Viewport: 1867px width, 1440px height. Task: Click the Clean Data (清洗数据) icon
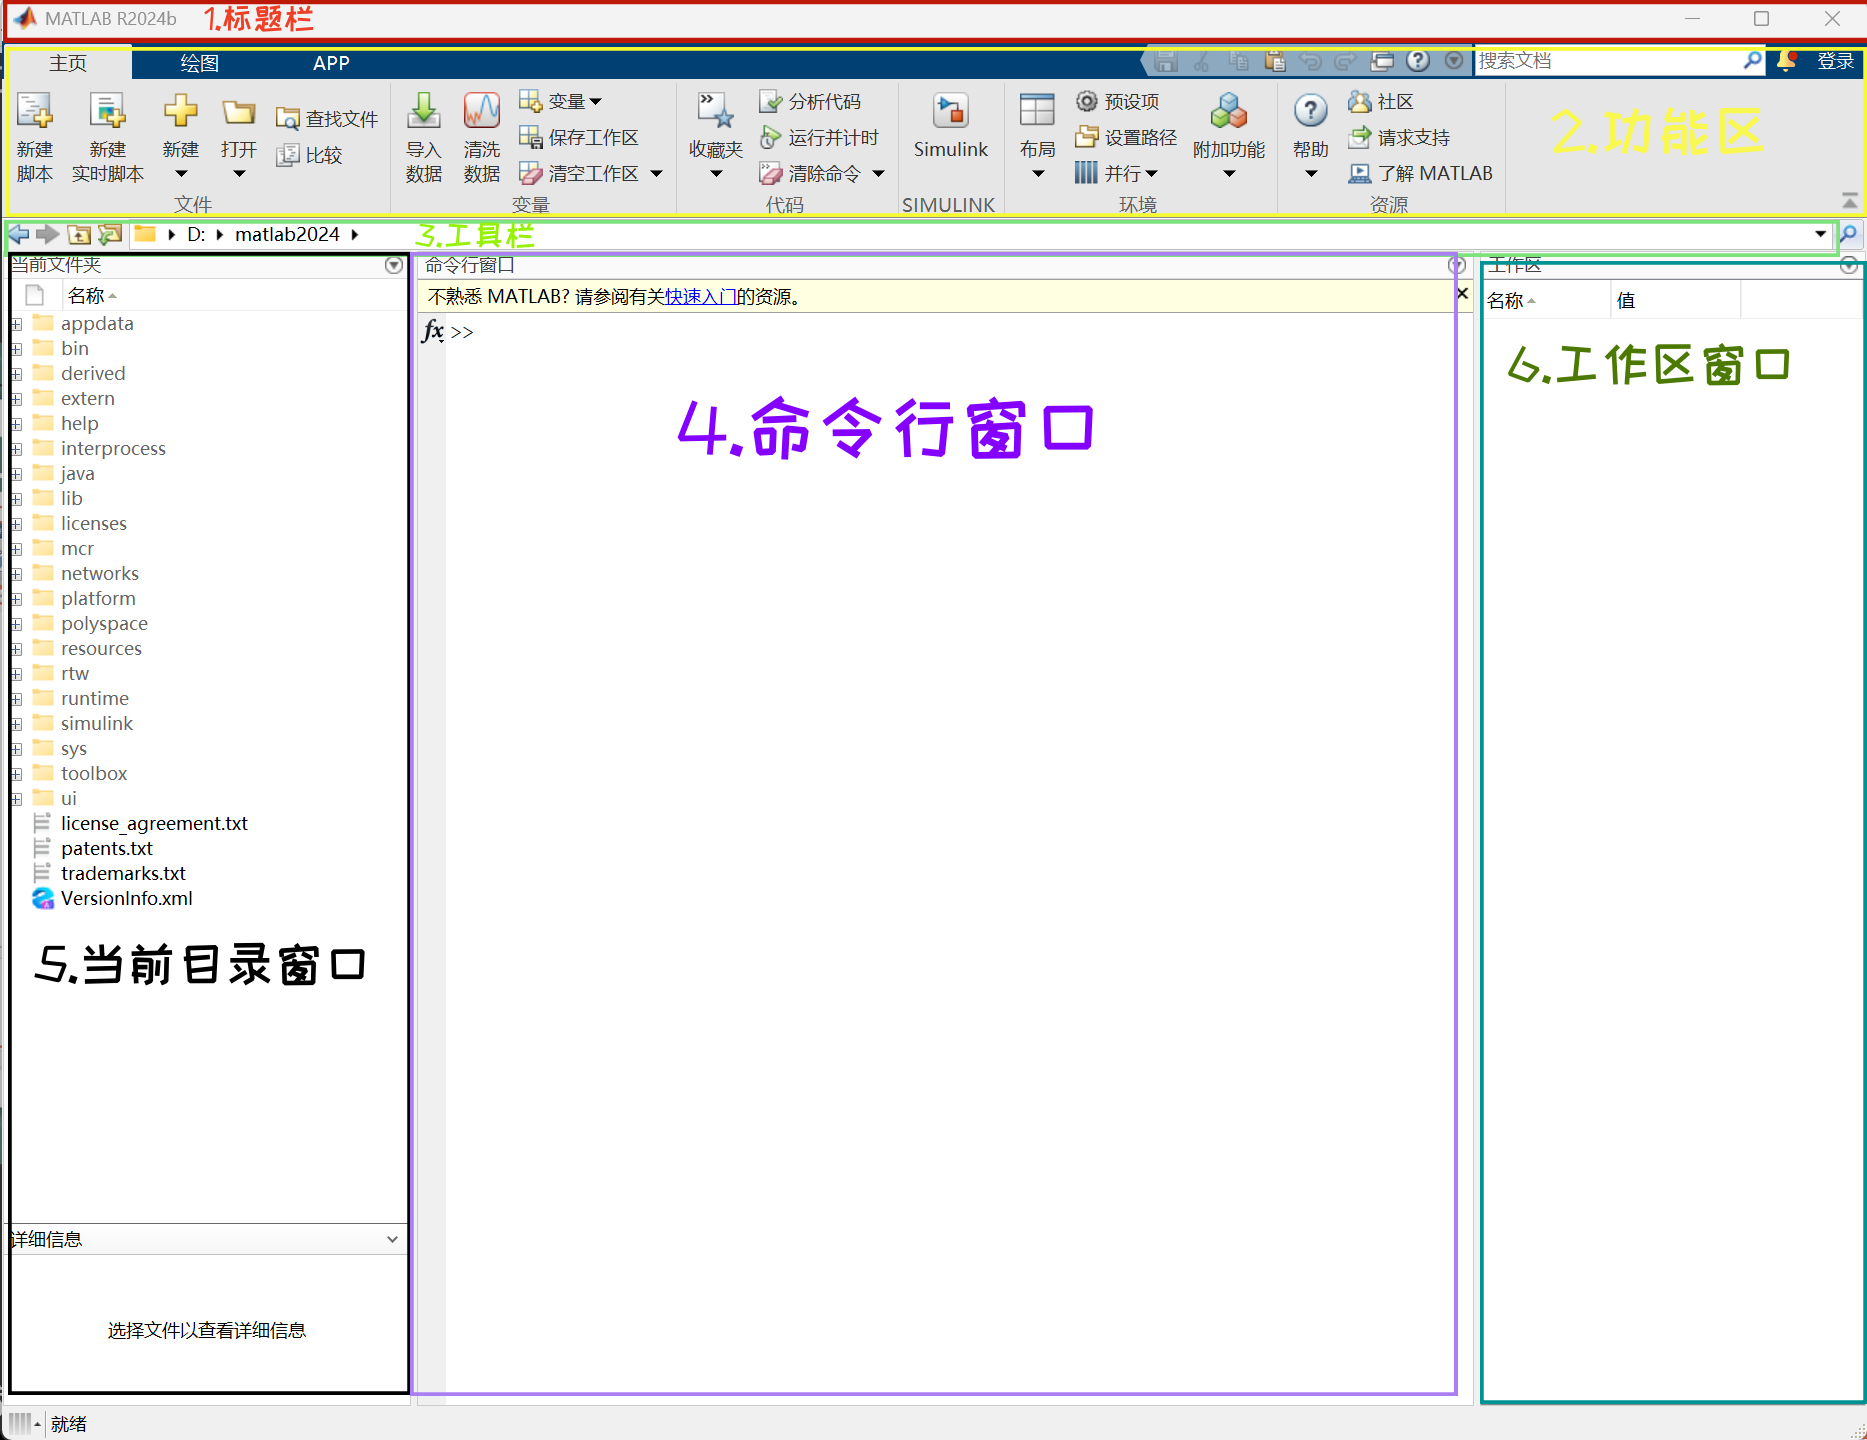(x=482, y=111)
